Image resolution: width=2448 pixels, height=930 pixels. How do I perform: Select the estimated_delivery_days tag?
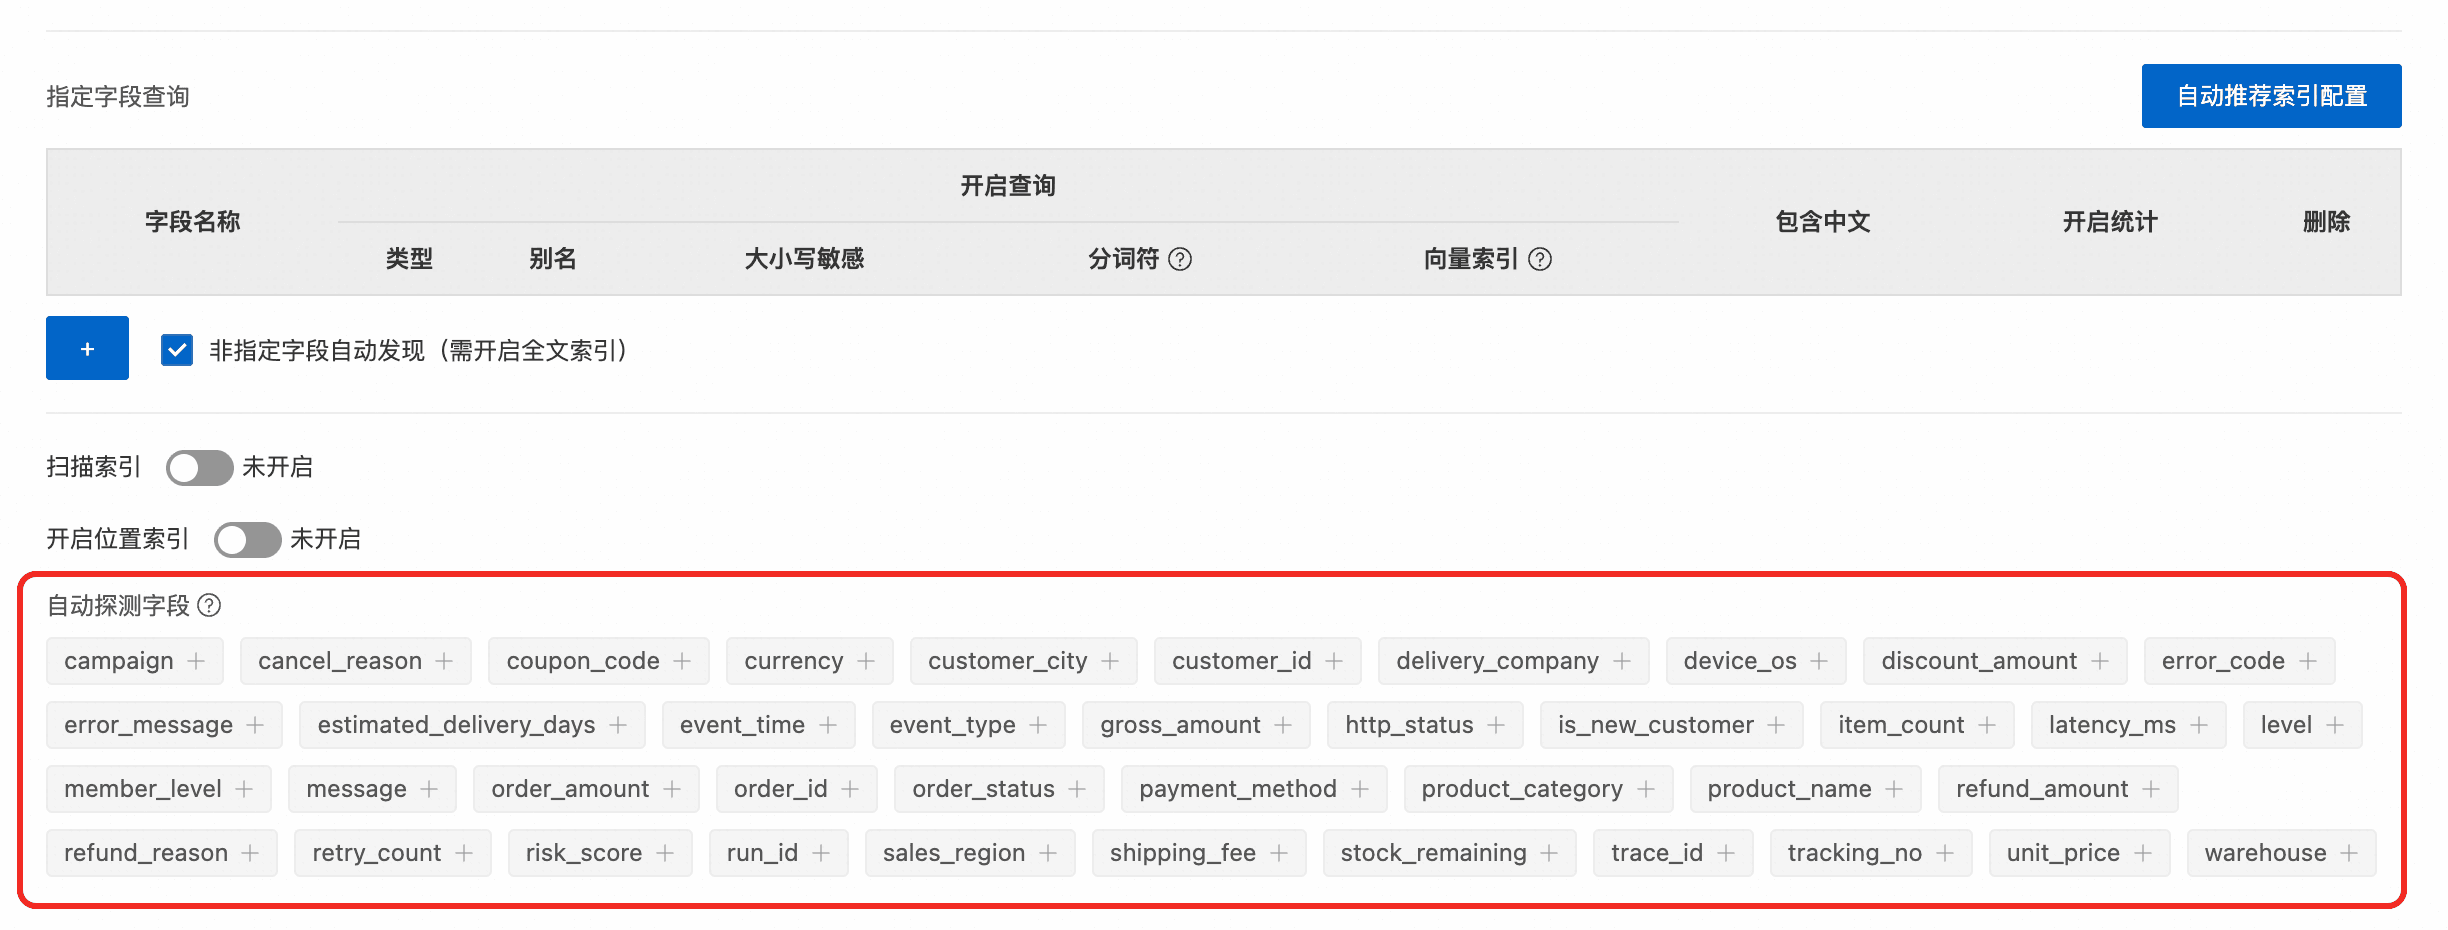click(472, 725)
